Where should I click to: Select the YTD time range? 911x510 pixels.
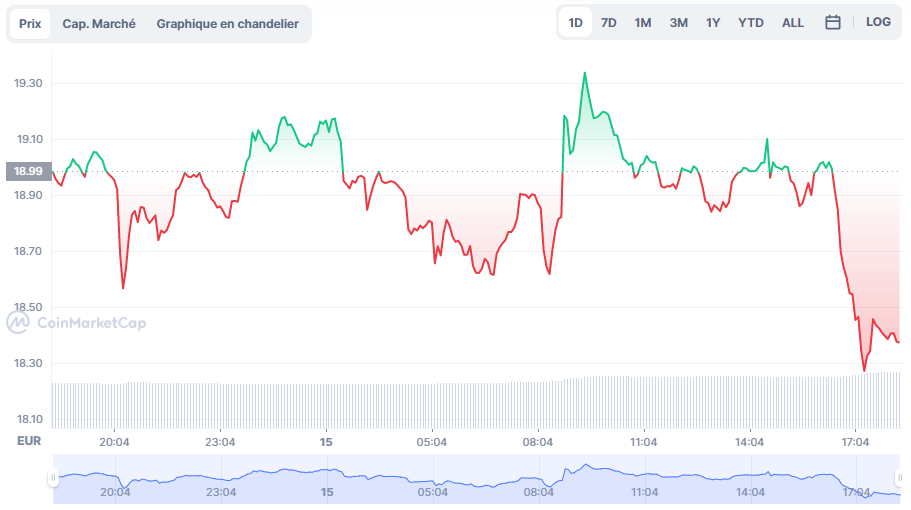(x=751, y=23)
